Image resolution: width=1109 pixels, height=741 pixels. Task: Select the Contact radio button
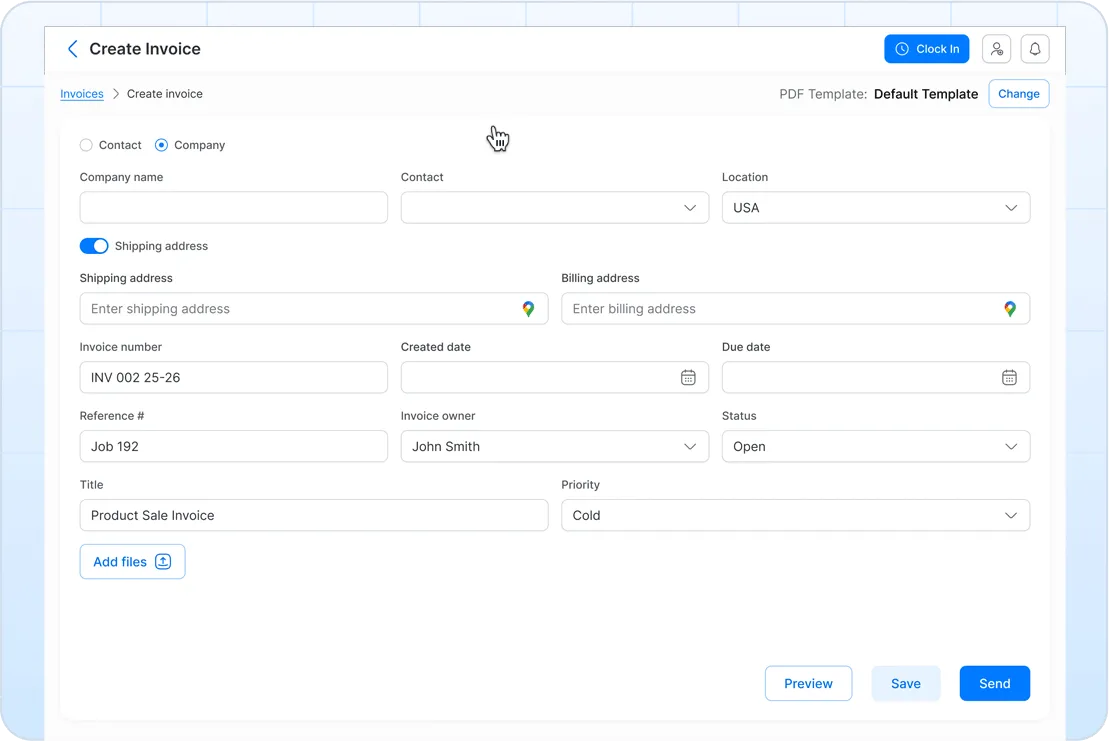click(x=86, y=145)
